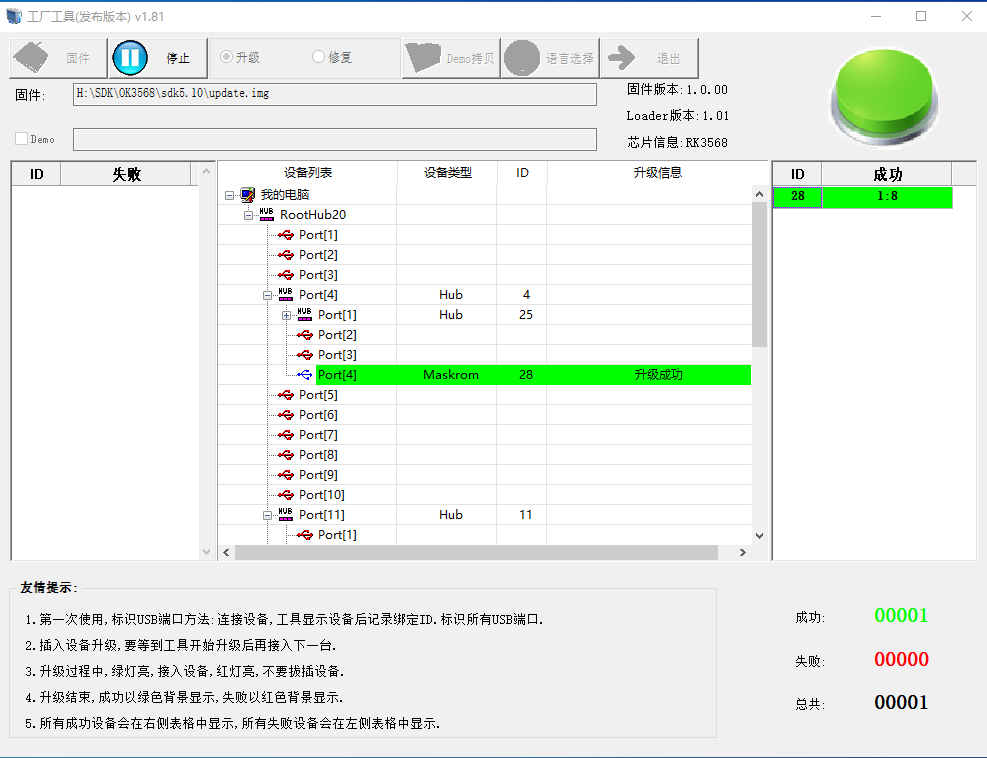Select the success table row ID 28
The height and width of the screenshot is (758, 987).
click(x=862, y=197)
